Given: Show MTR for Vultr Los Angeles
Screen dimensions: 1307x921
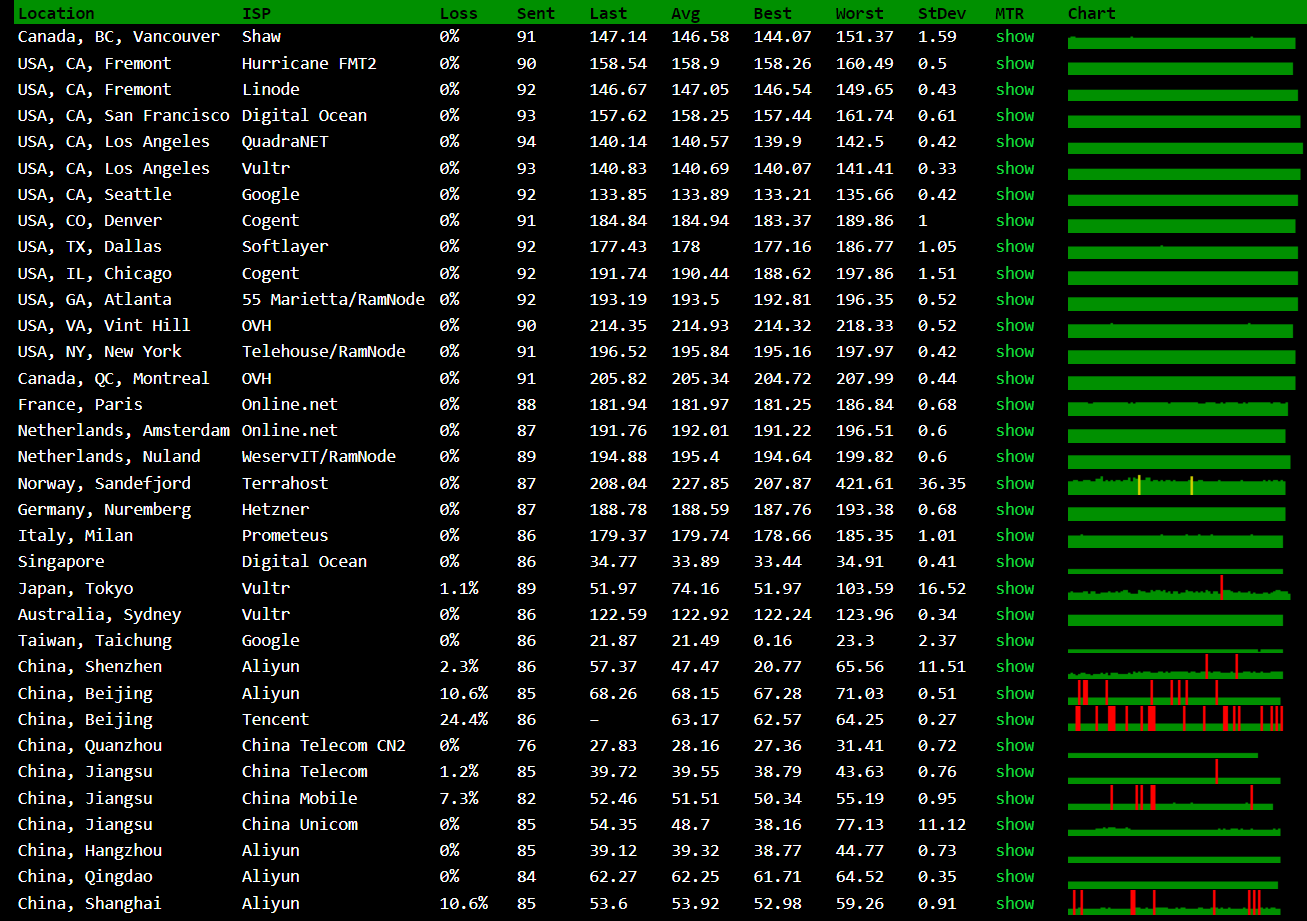Looking at the screenshot, I should (x=1015, y=168).
